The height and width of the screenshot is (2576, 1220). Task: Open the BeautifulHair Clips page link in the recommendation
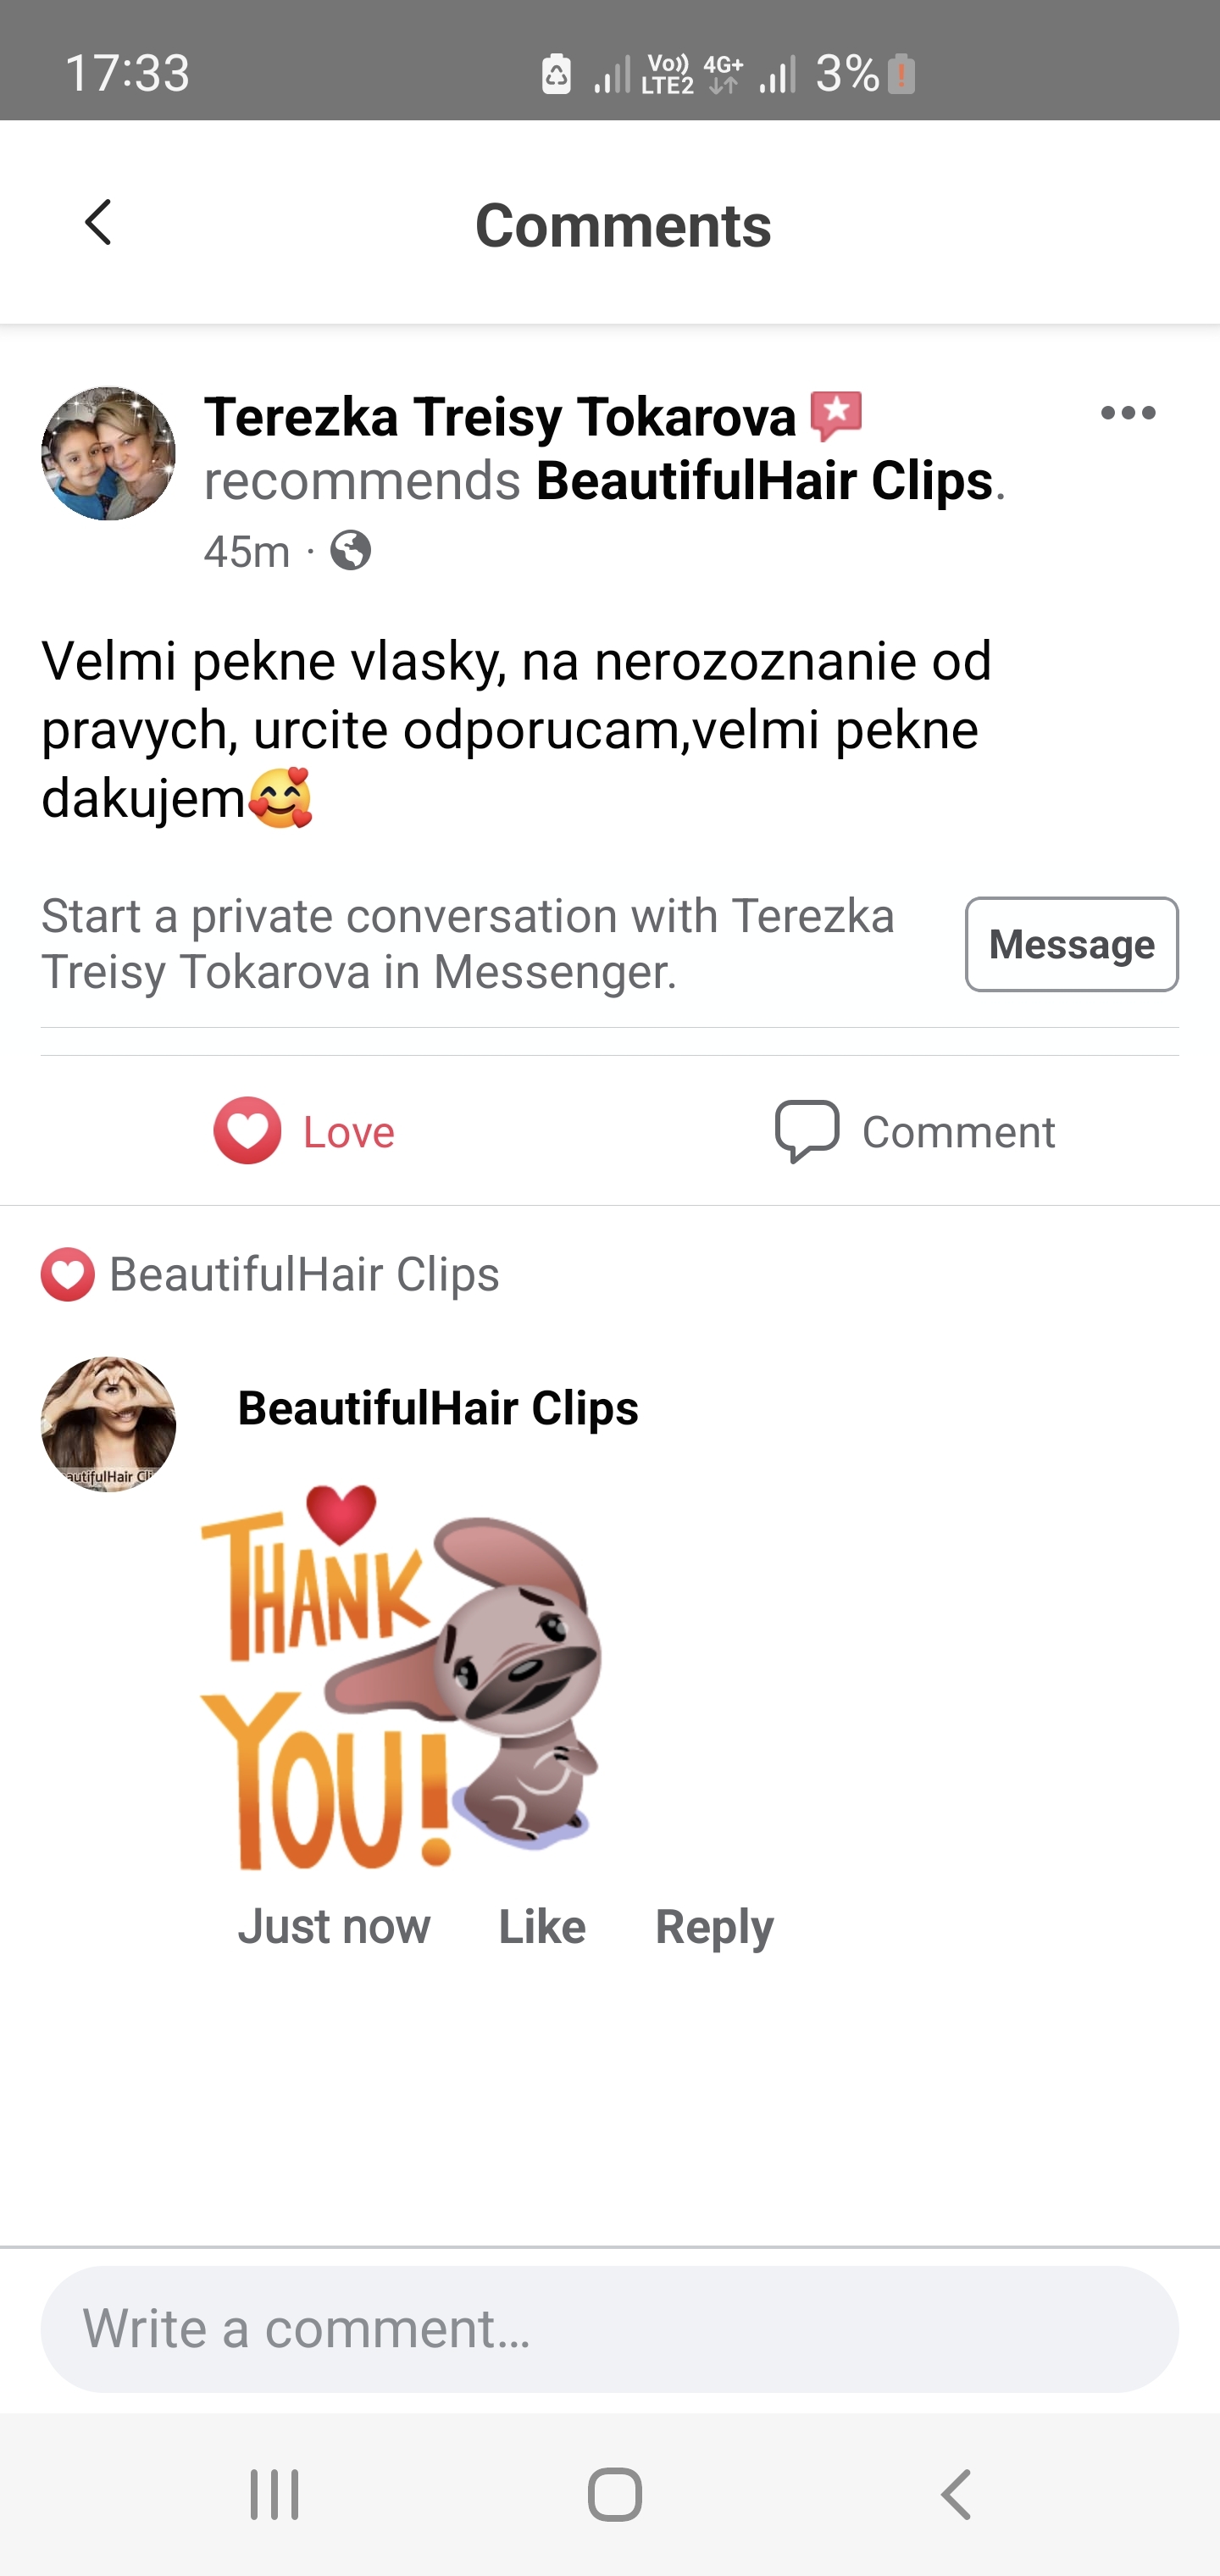pos(764,481)
